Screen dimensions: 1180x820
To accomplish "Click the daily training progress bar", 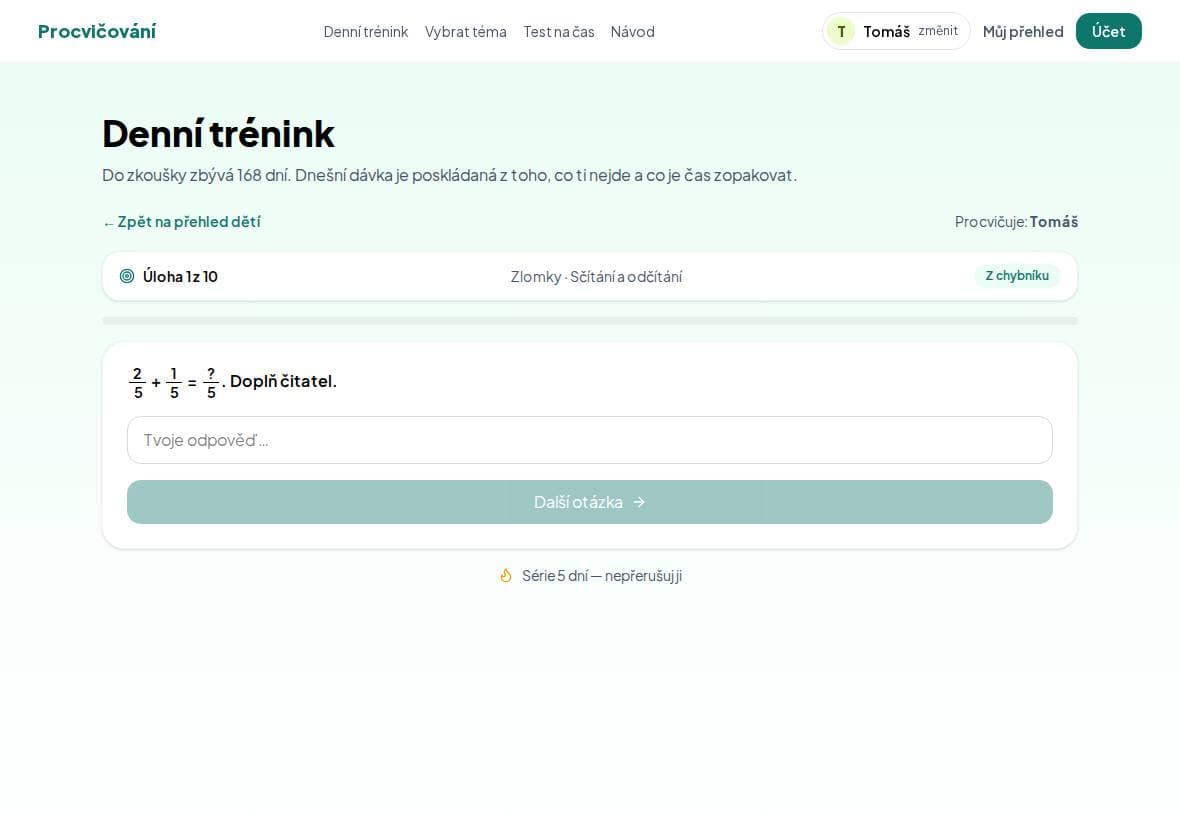I will click(590, 321).
